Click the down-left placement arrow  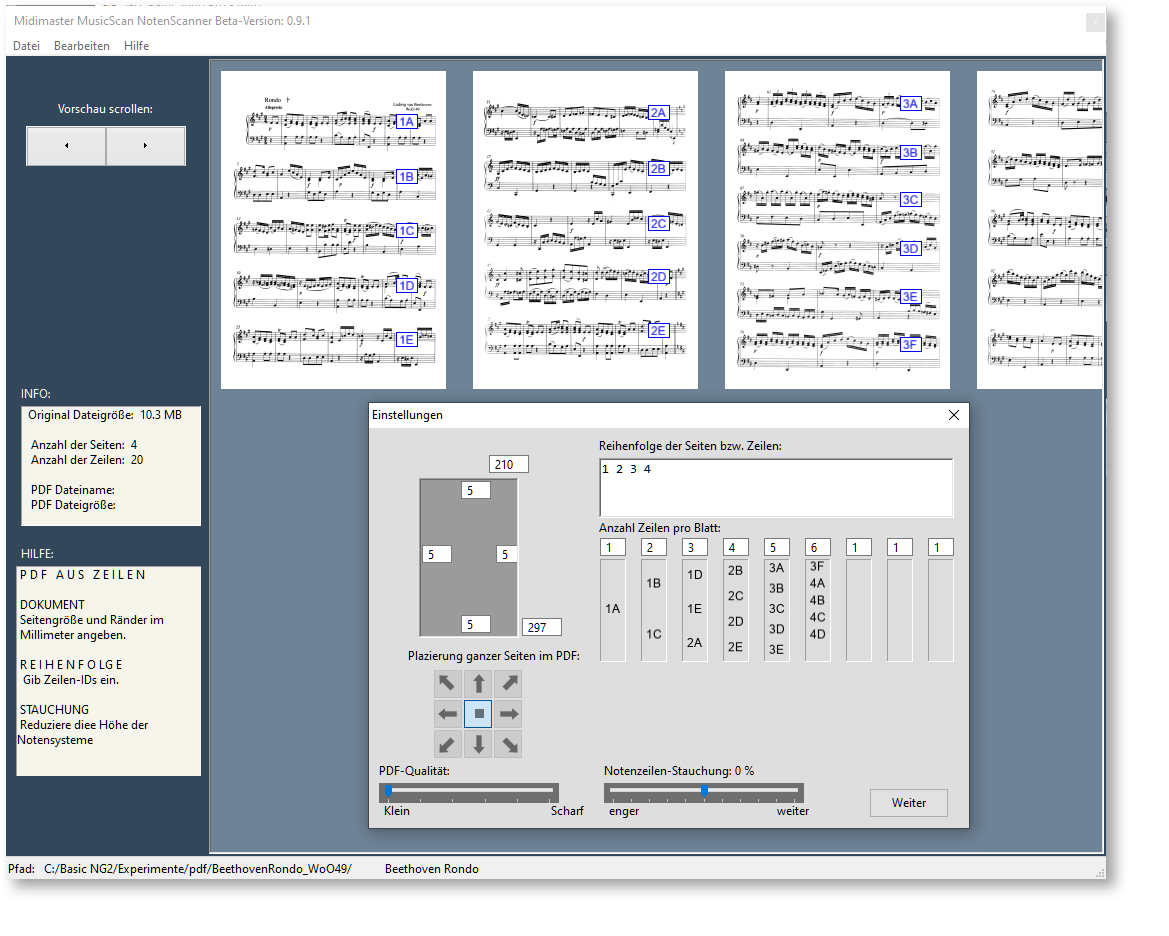pos(447,744)
